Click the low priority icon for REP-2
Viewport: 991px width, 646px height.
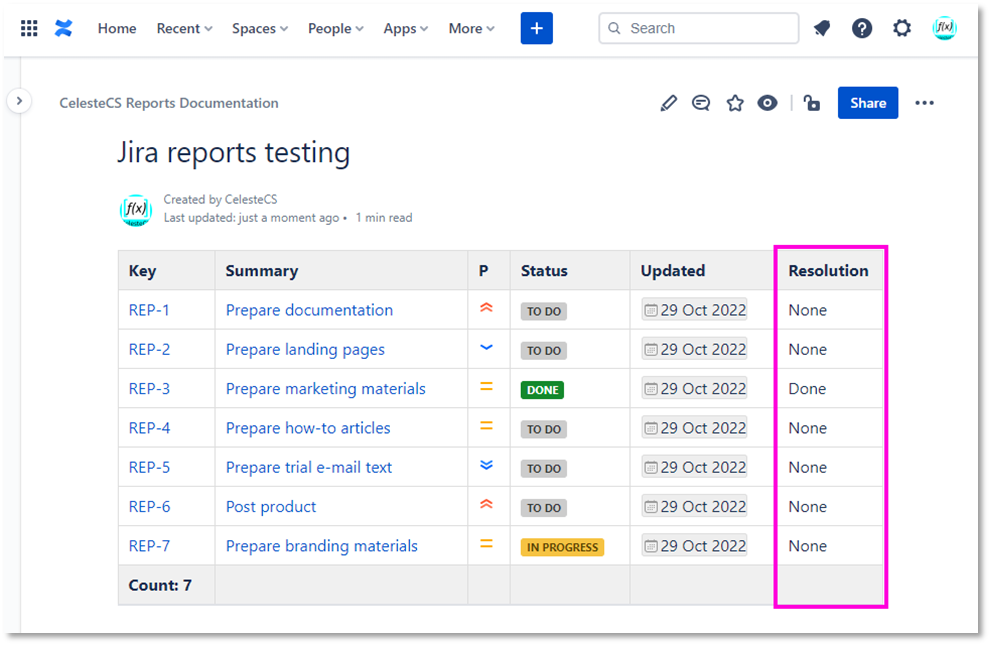[486, 348]
